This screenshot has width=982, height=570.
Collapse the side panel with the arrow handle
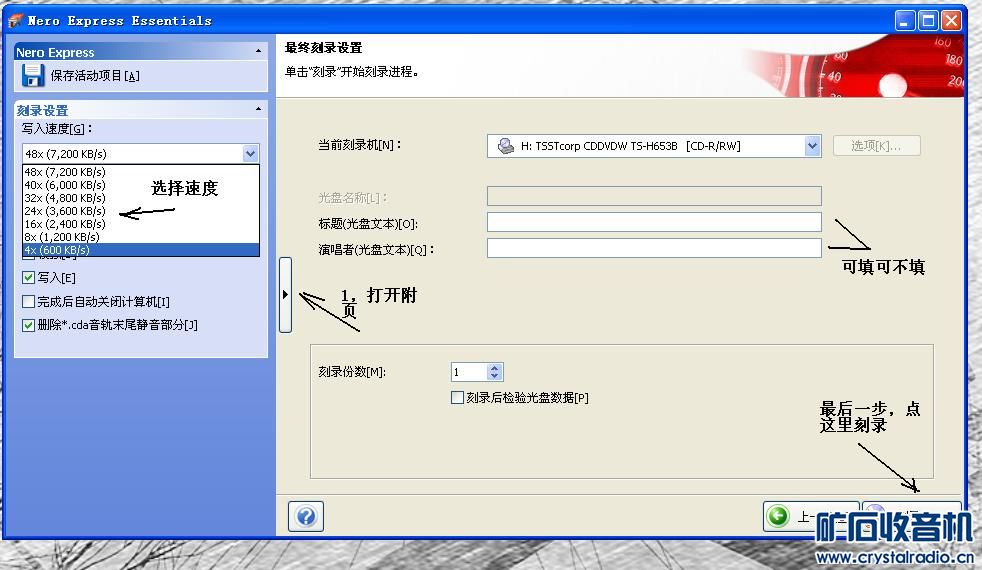pyautogui.click(x=285, y=294)
